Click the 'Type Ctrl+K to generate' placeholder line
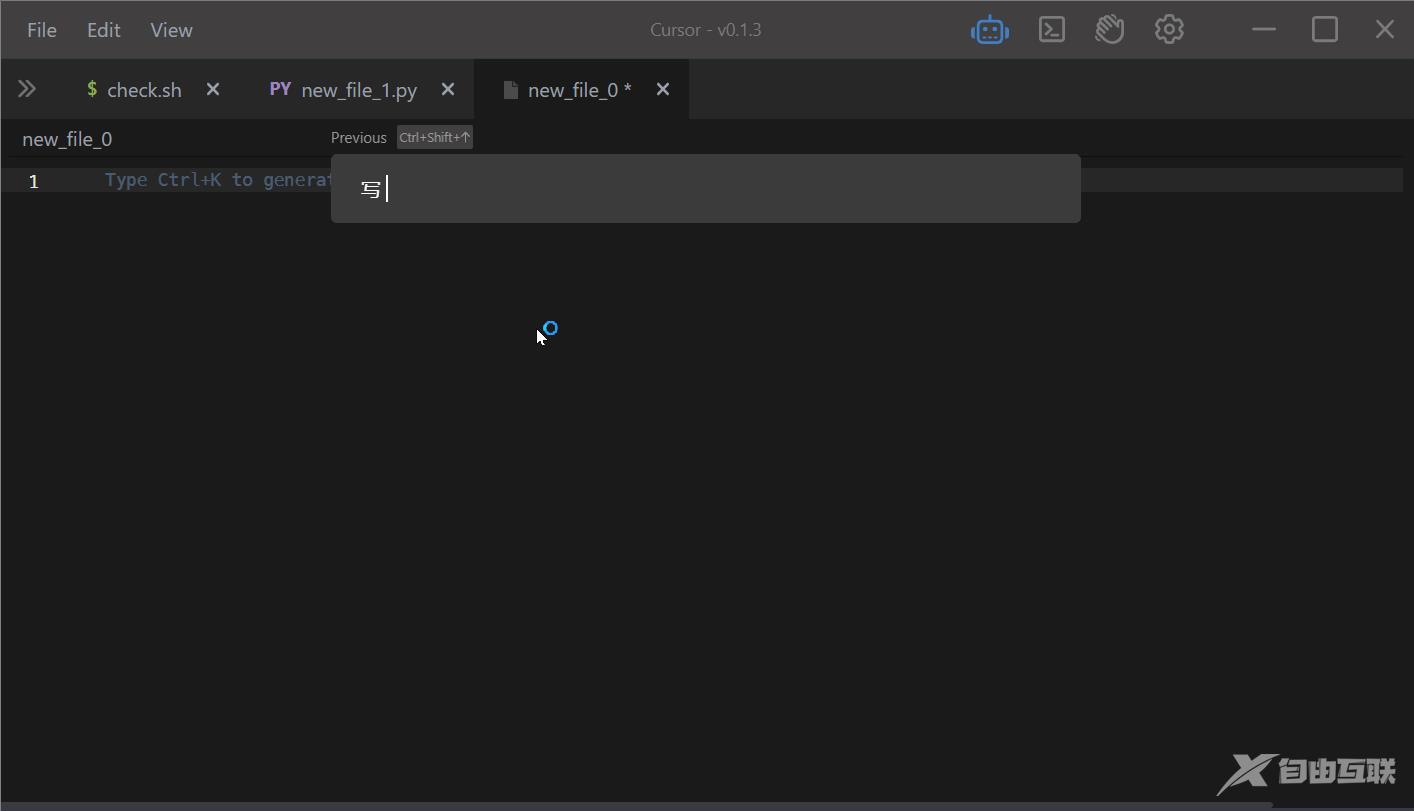Image resolution: width=1414 pixels, height=811 pixels. point(218,180)
